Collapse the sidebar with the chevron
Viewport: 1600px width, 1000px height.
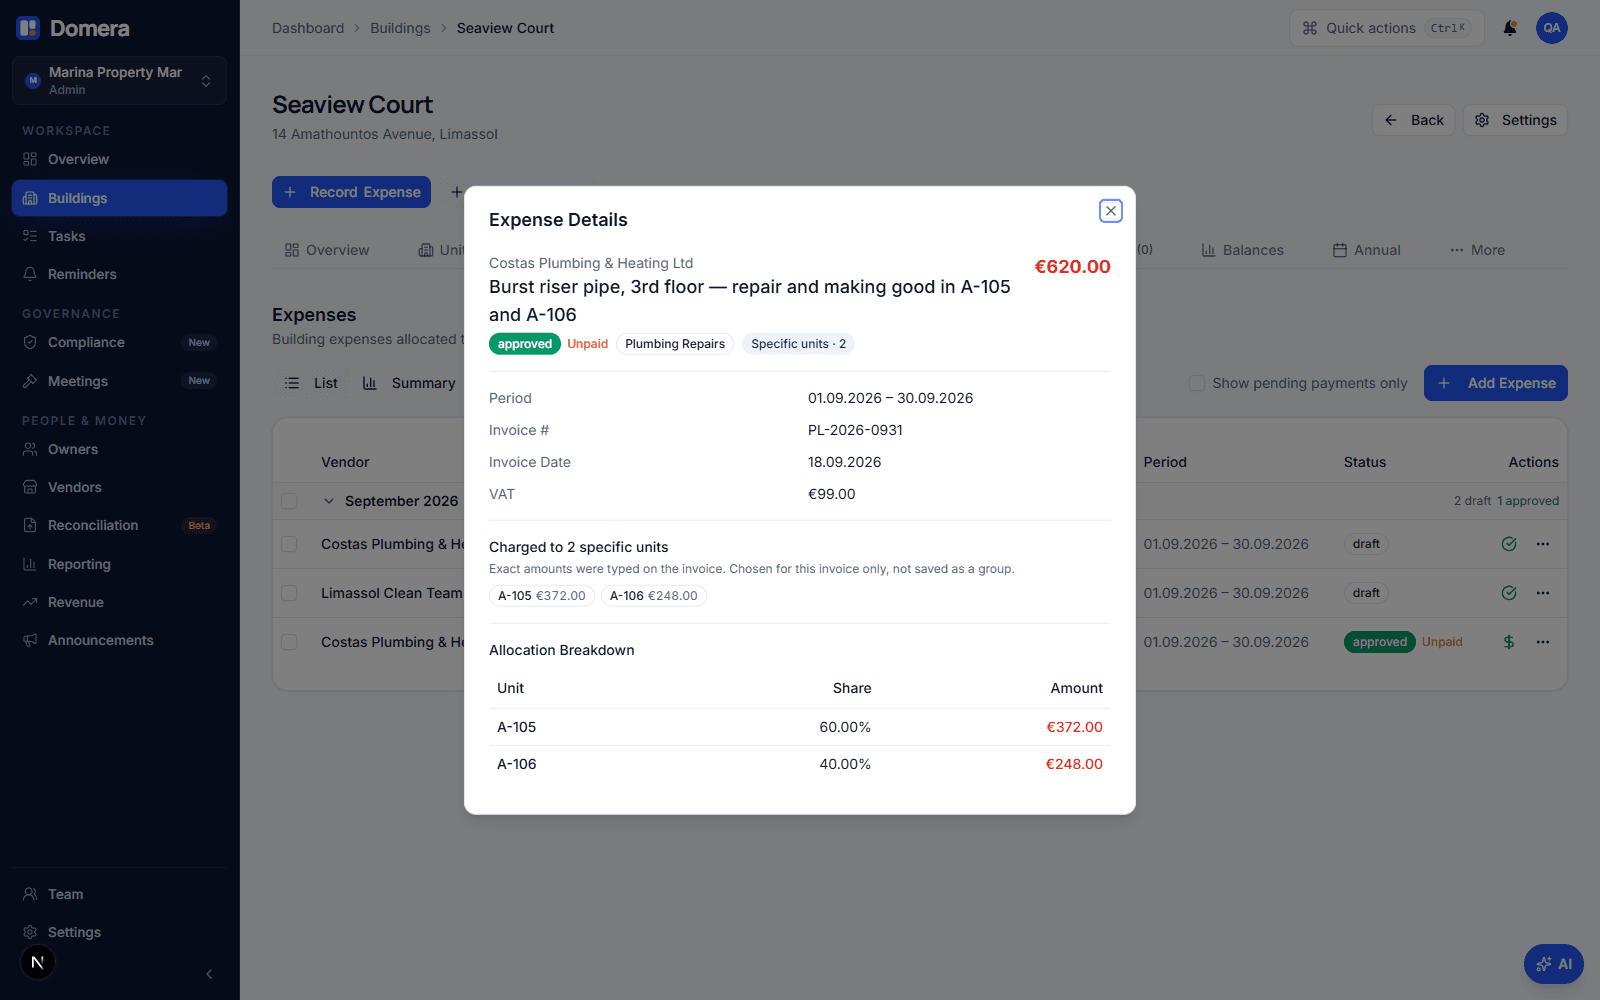(x=209, y=974)
